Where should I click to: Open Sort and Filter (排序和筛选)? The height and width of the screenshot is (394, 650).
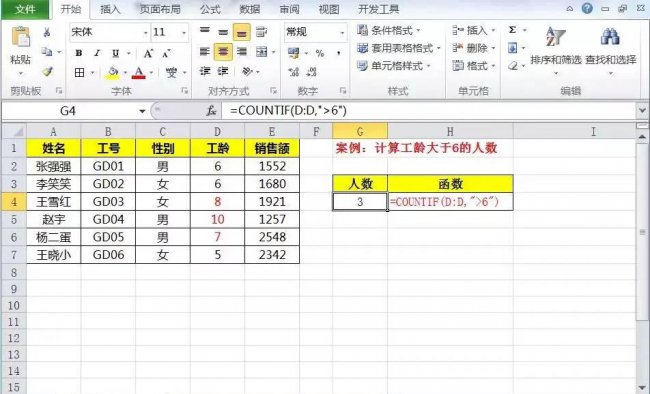[556, 51]
